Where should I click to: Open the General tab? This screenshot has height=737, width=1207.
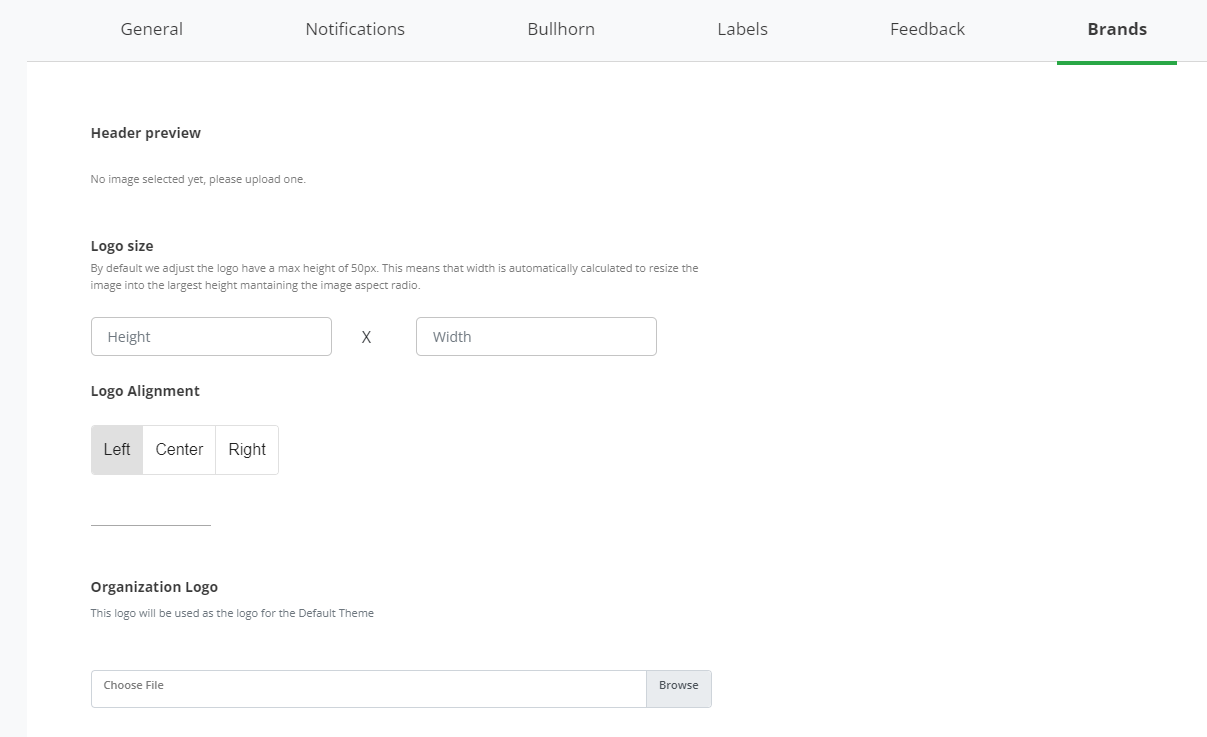pos(152,30)
